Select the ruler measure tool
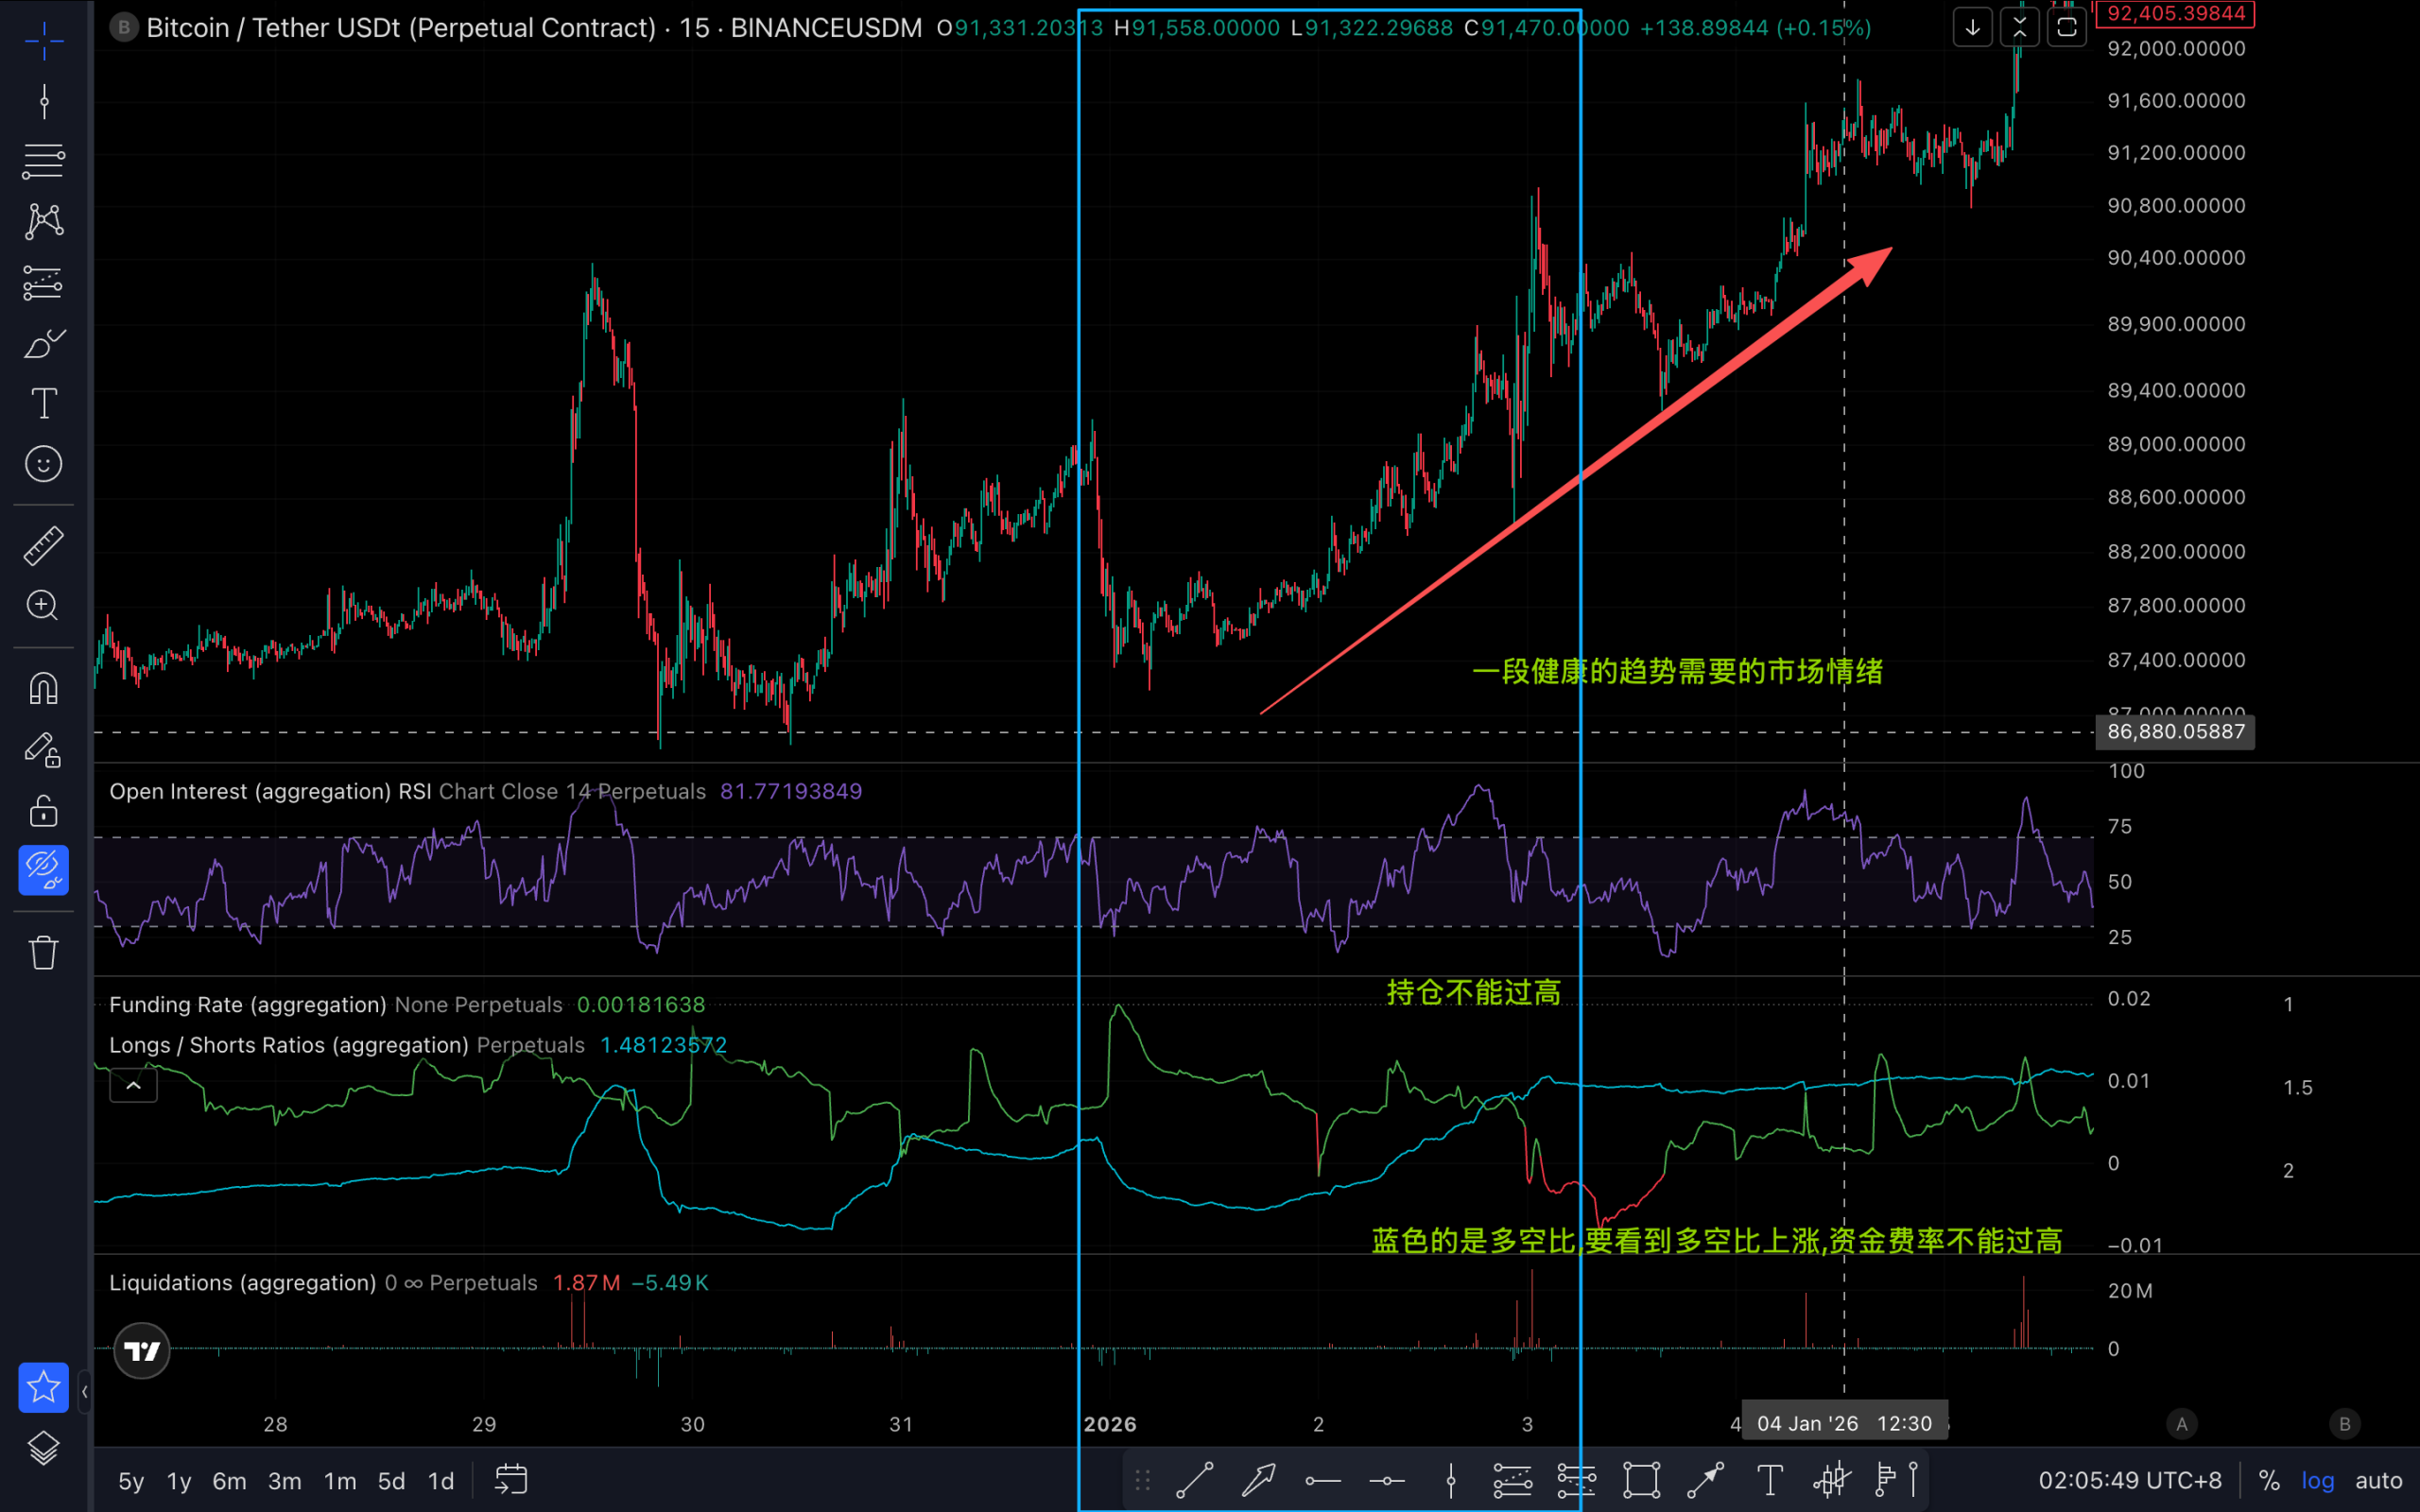Screen dimensions: 2420x1512 (x=44, y=546)
